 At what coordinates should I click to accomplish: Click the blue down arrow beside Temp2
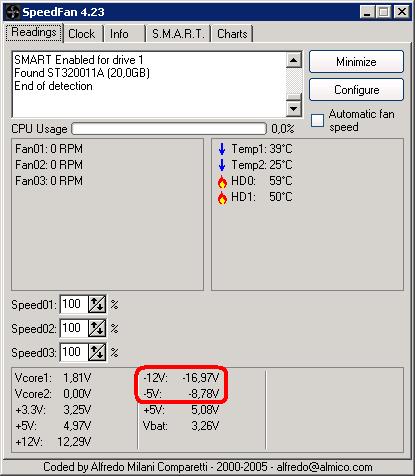click(x=222, y=165)
